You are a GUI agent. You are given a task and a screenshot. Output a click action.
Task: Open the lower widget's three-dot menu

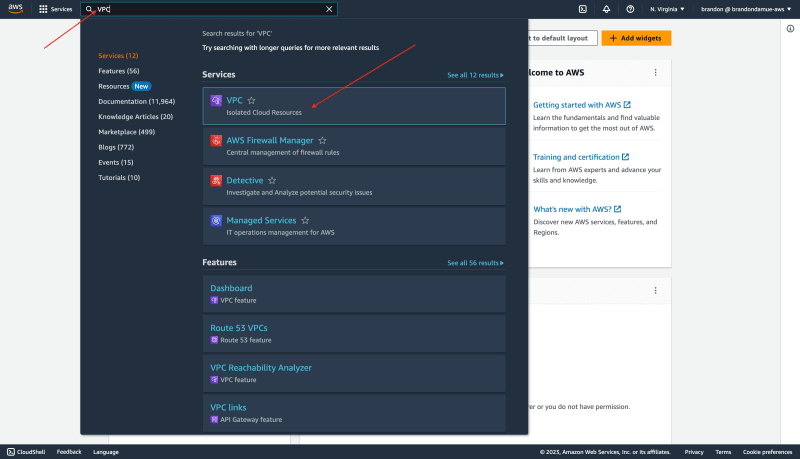pos(656,291)
